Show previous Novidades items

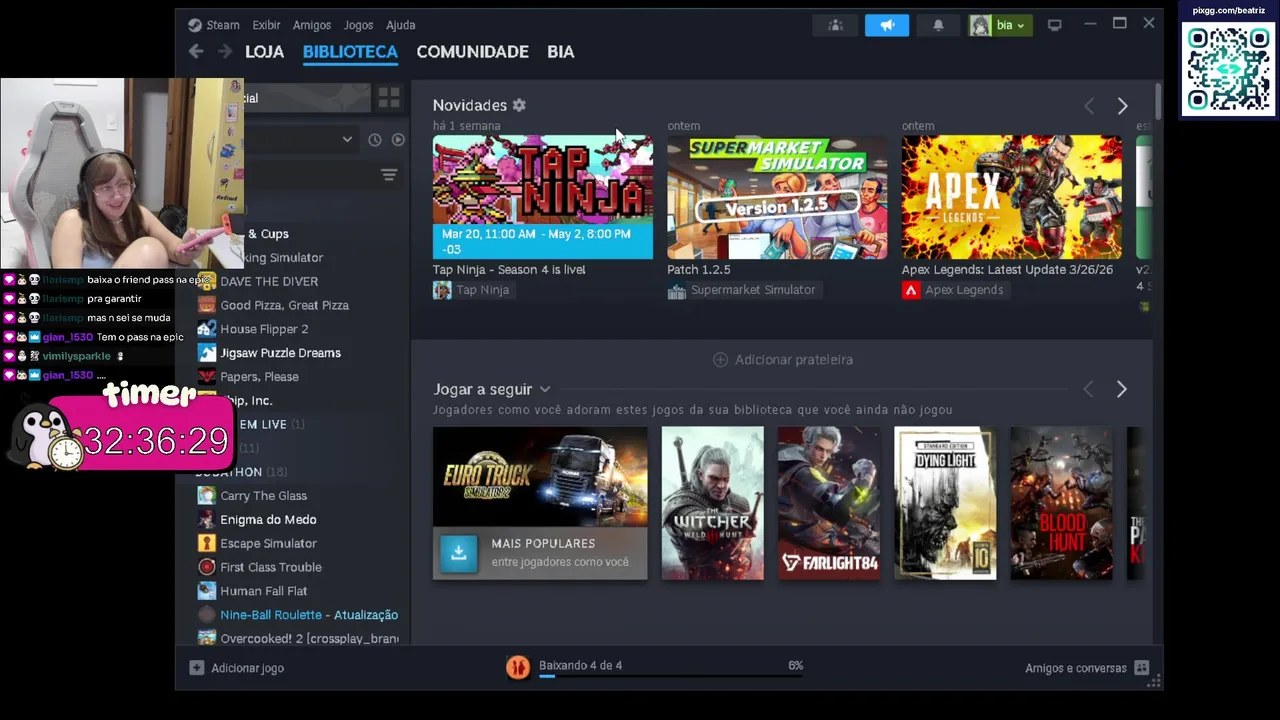(x=1089, y=106)
